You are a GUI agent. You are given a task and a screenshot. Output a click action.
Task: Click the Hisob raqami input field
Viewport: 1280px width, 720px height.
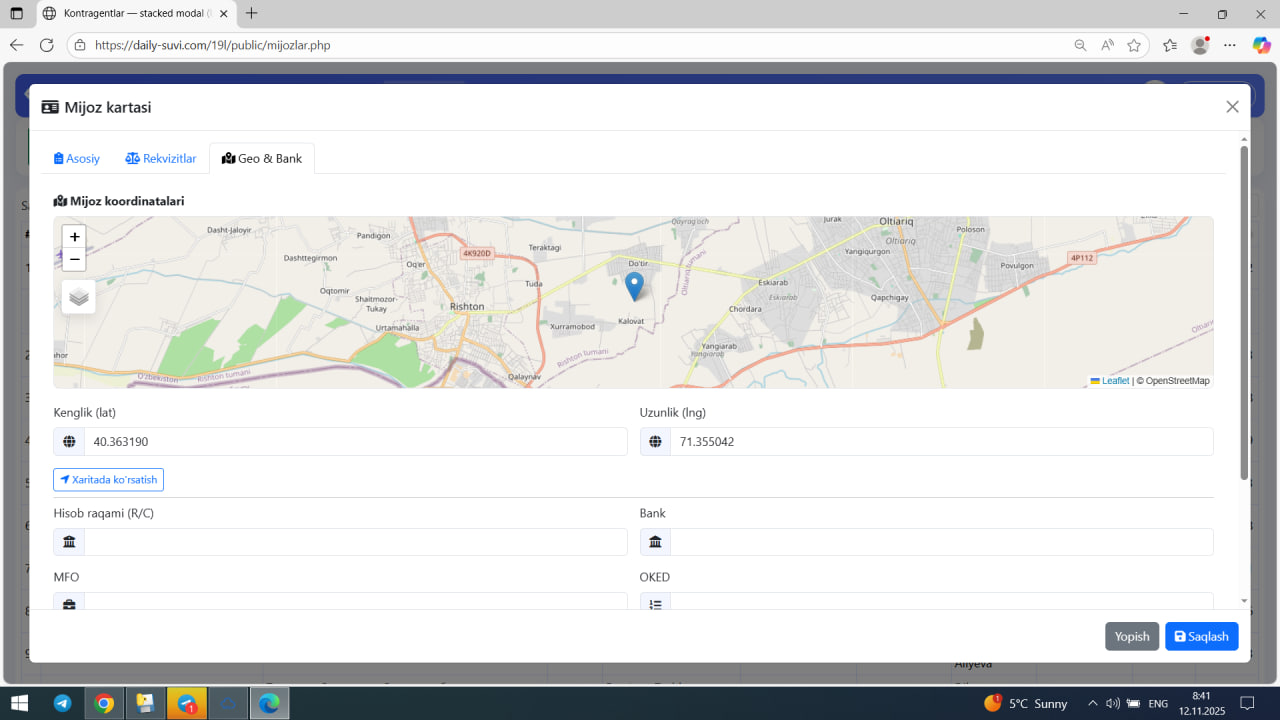(355, 542)
